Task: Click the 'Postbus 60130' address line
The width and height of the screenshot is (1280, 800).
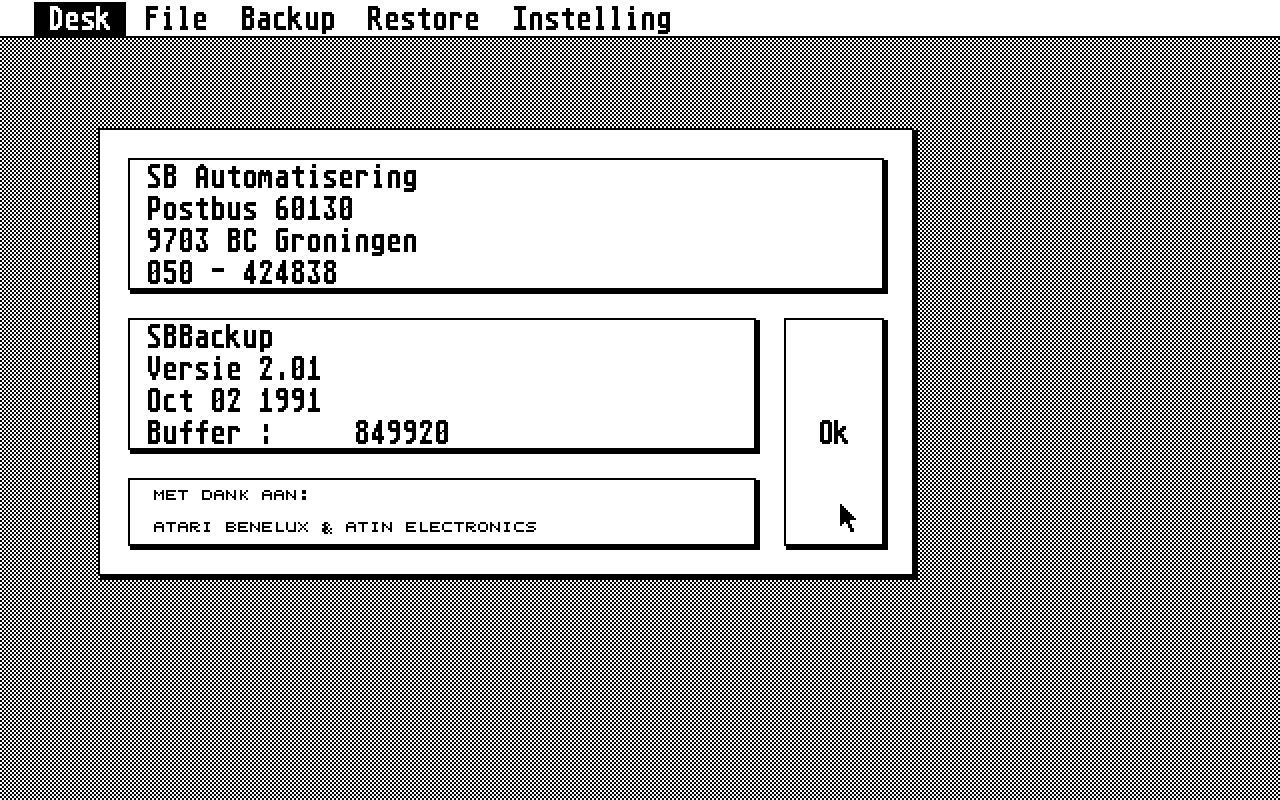Action: (250, 209)
